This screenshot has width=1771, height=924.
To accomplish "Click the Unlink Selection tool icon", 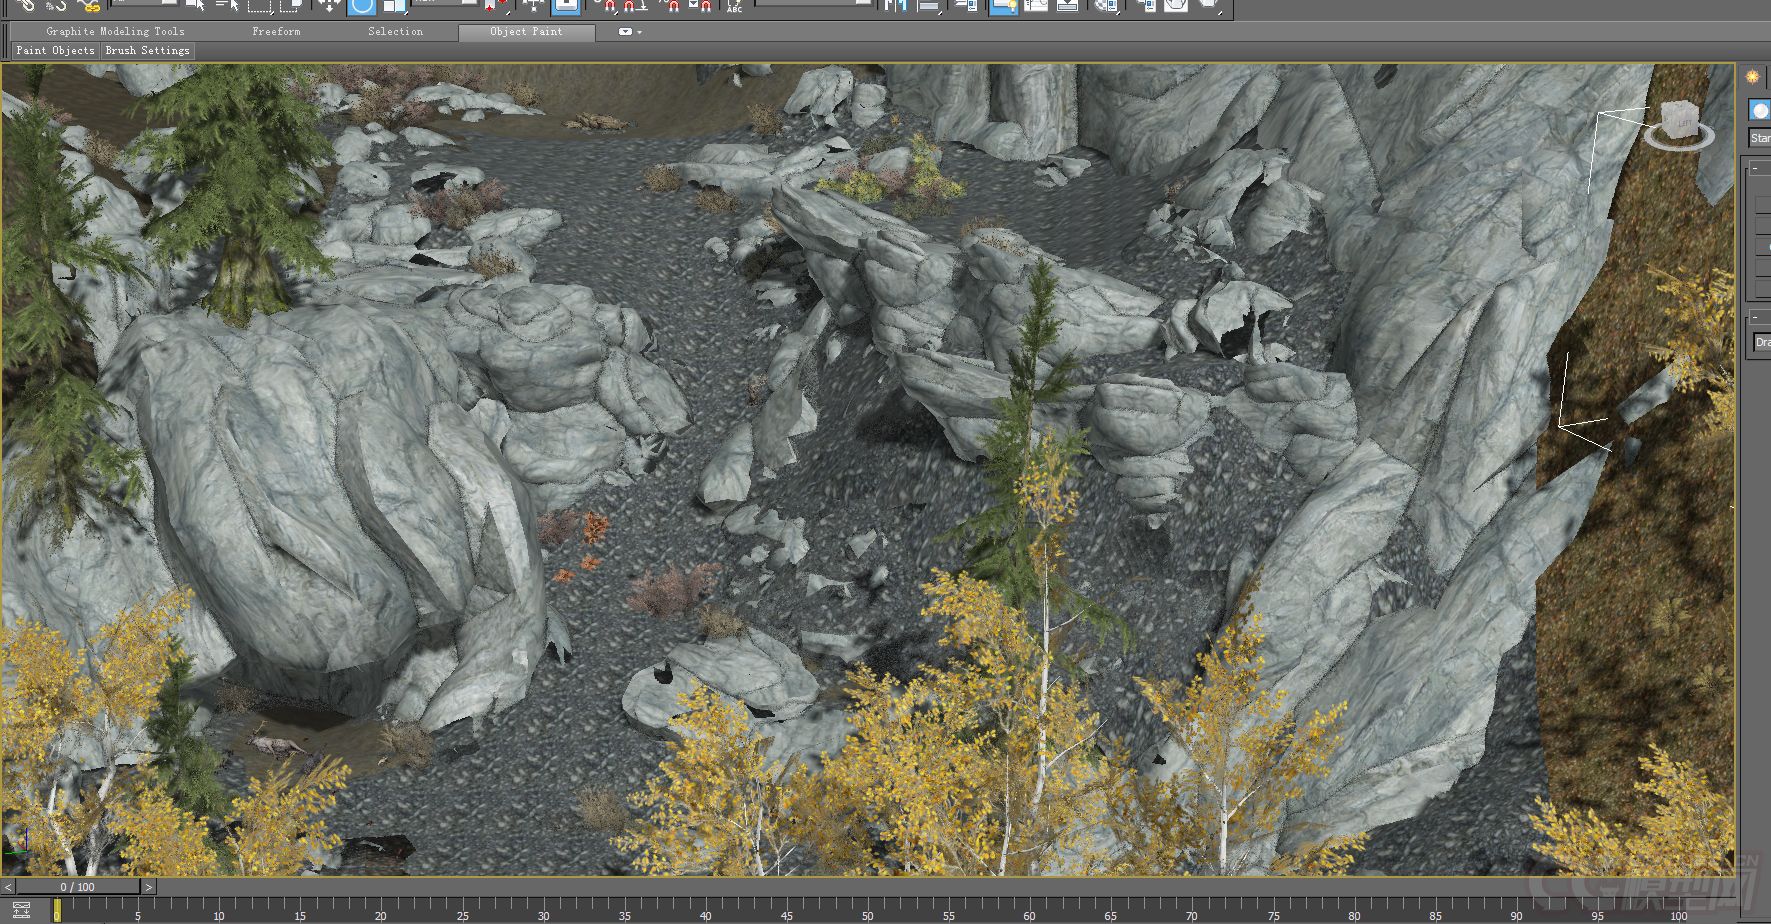I will coord(57,5).
